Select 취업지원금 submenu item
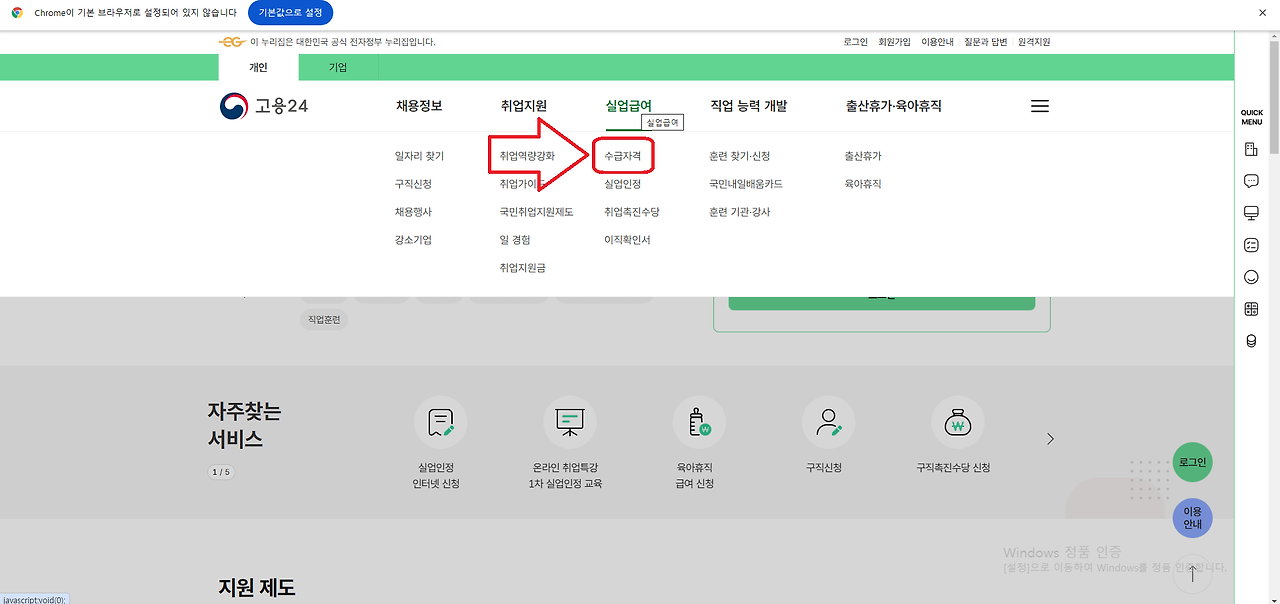Image resolution: width=1280 pixels, height=604 pixels. tap(523, 268)
